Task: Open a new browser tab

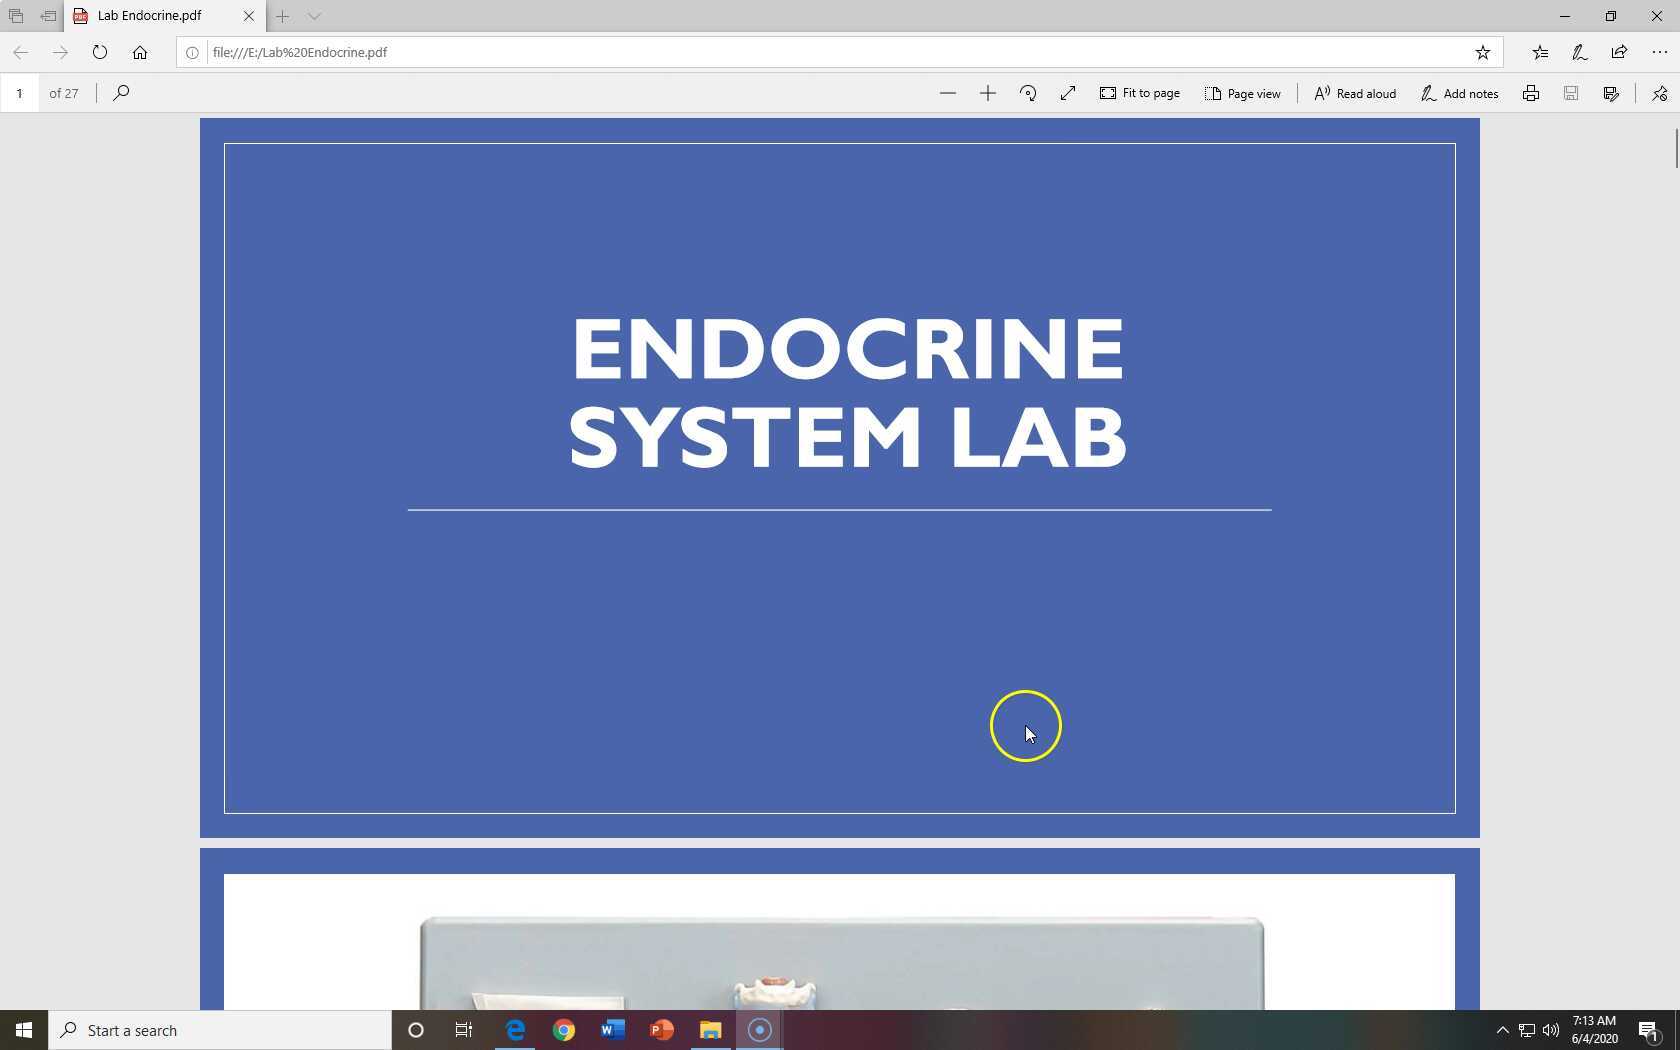Action: pyautogui.click(x=282, y=16)
